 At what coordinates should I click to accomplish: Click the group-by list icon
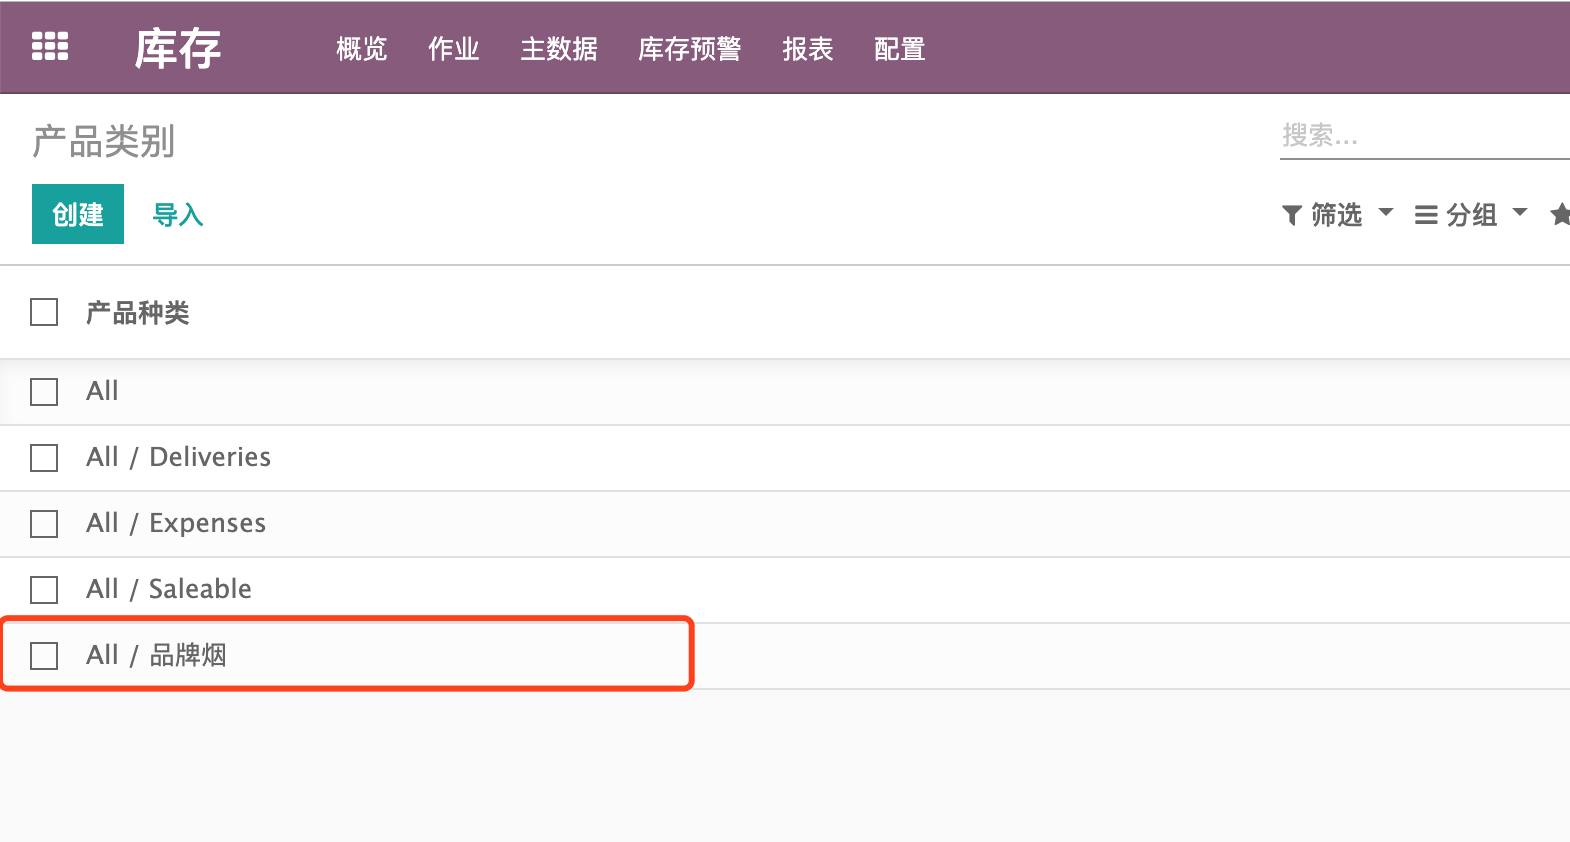(1427, 213)
